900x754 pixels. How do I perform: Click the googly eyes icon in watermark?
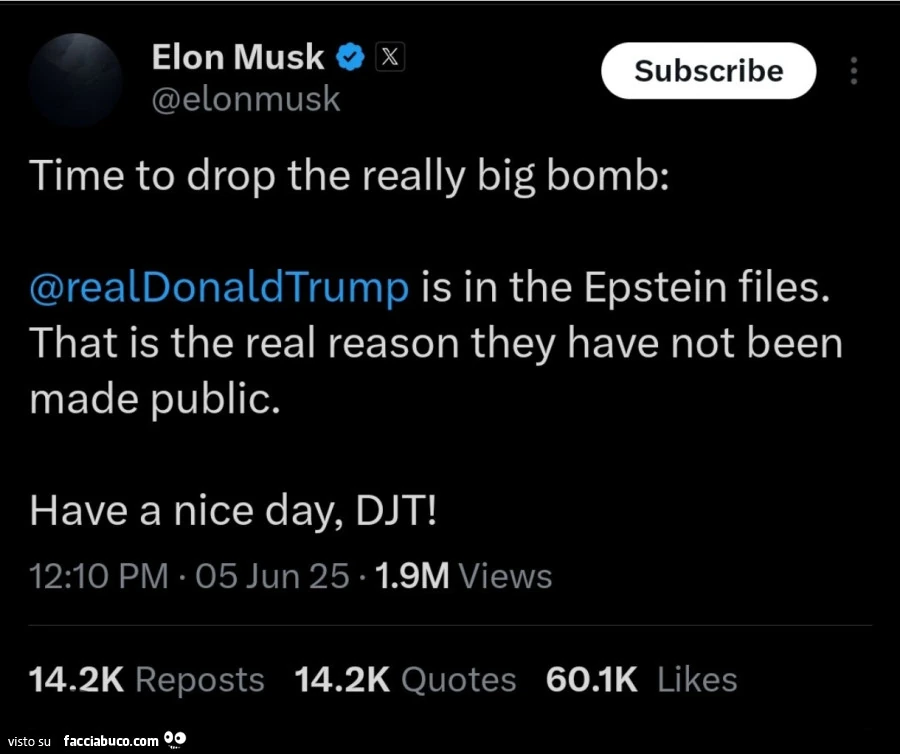point(174,738)
